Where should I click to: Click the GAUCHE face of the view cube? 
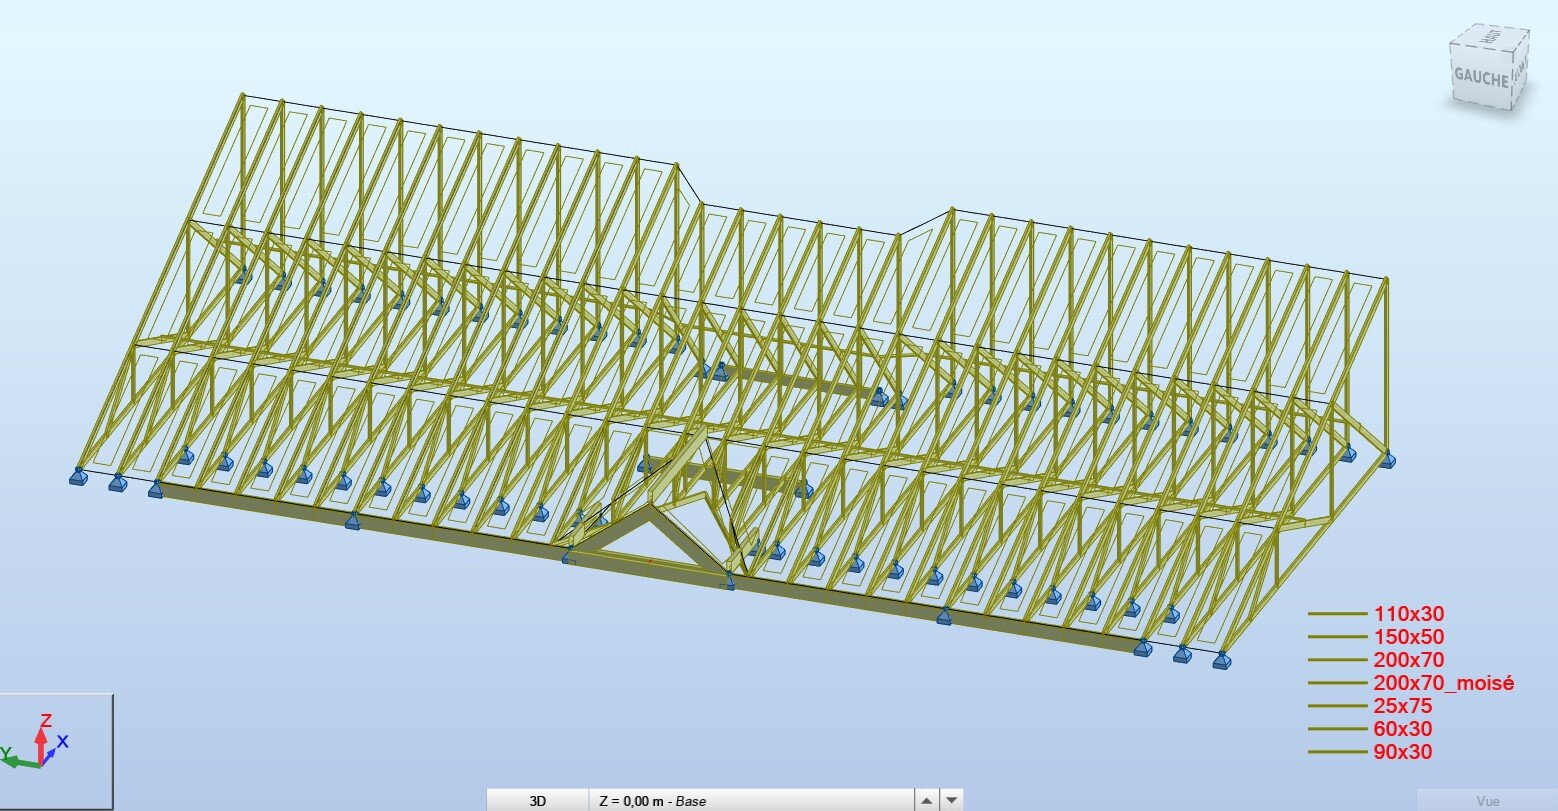[1480, 76]
